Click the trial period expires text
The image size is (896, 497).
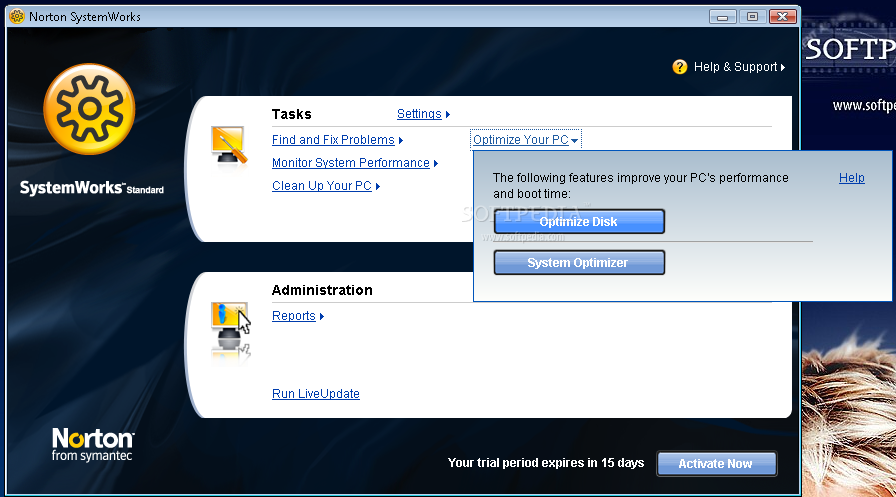coord(546,463)
